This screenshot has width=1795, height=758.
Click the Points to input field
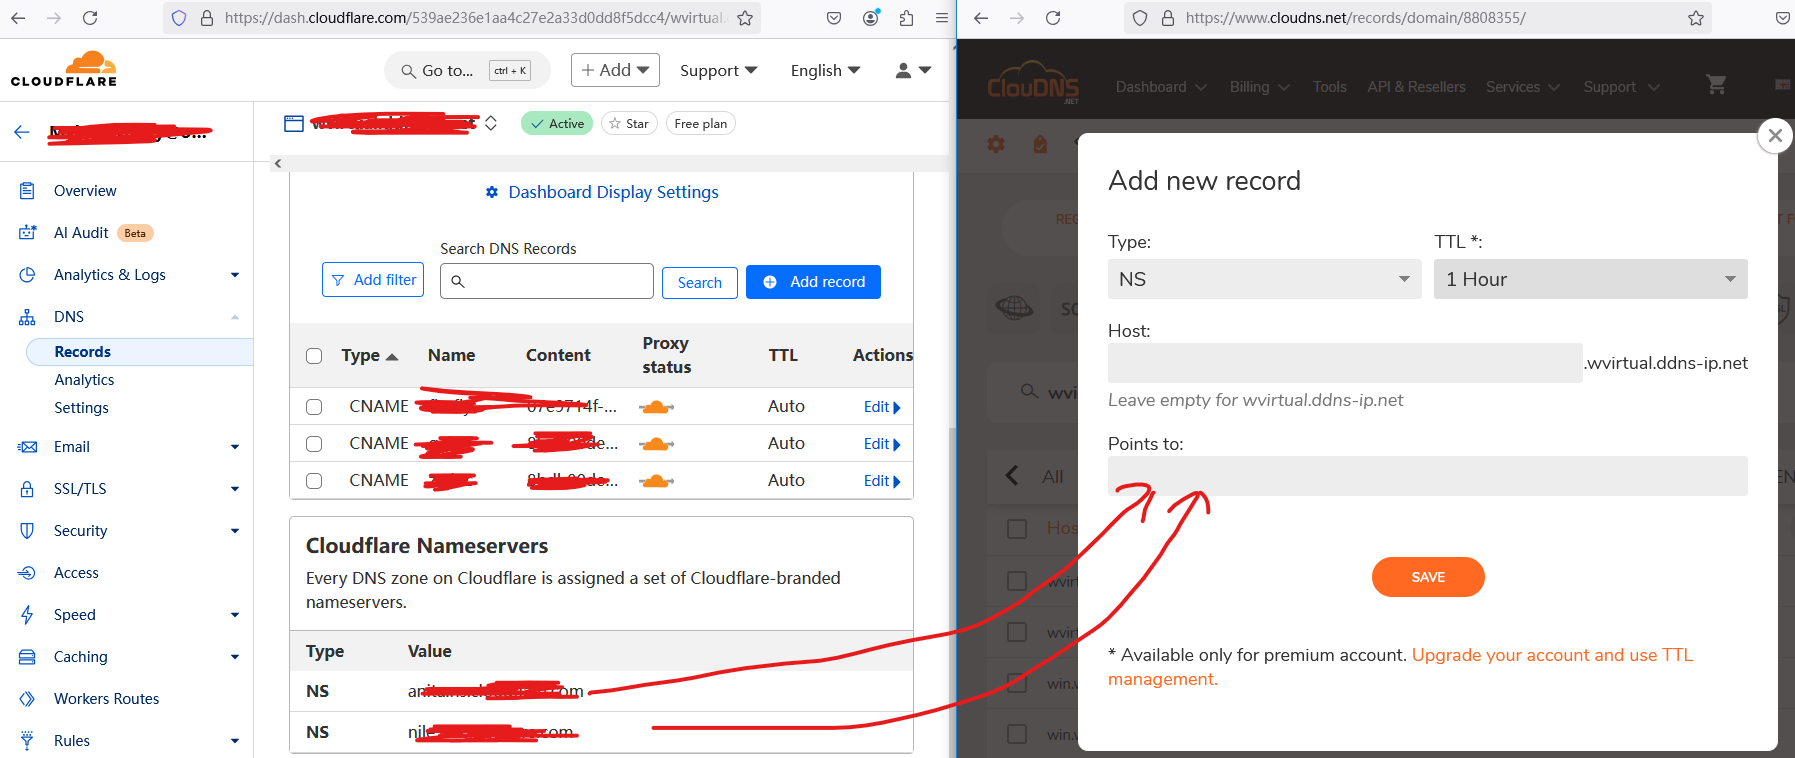(x=1428, y=476)
